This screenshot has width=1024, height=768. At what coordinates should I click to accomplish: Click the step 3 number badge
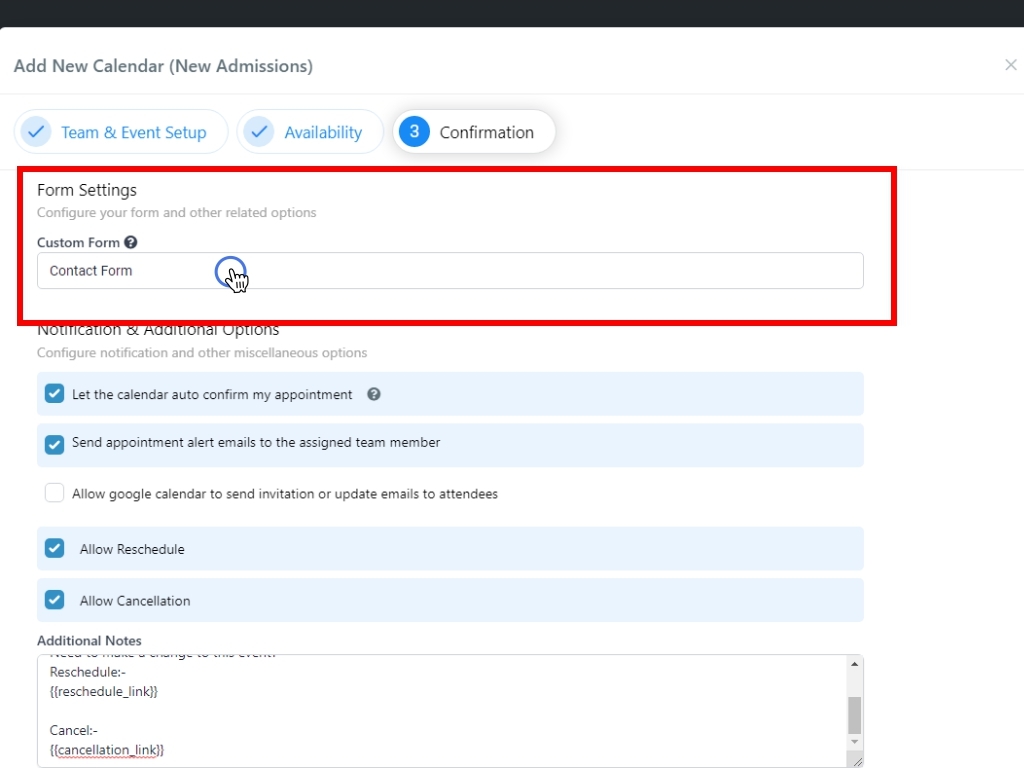[x=414, y=132]
